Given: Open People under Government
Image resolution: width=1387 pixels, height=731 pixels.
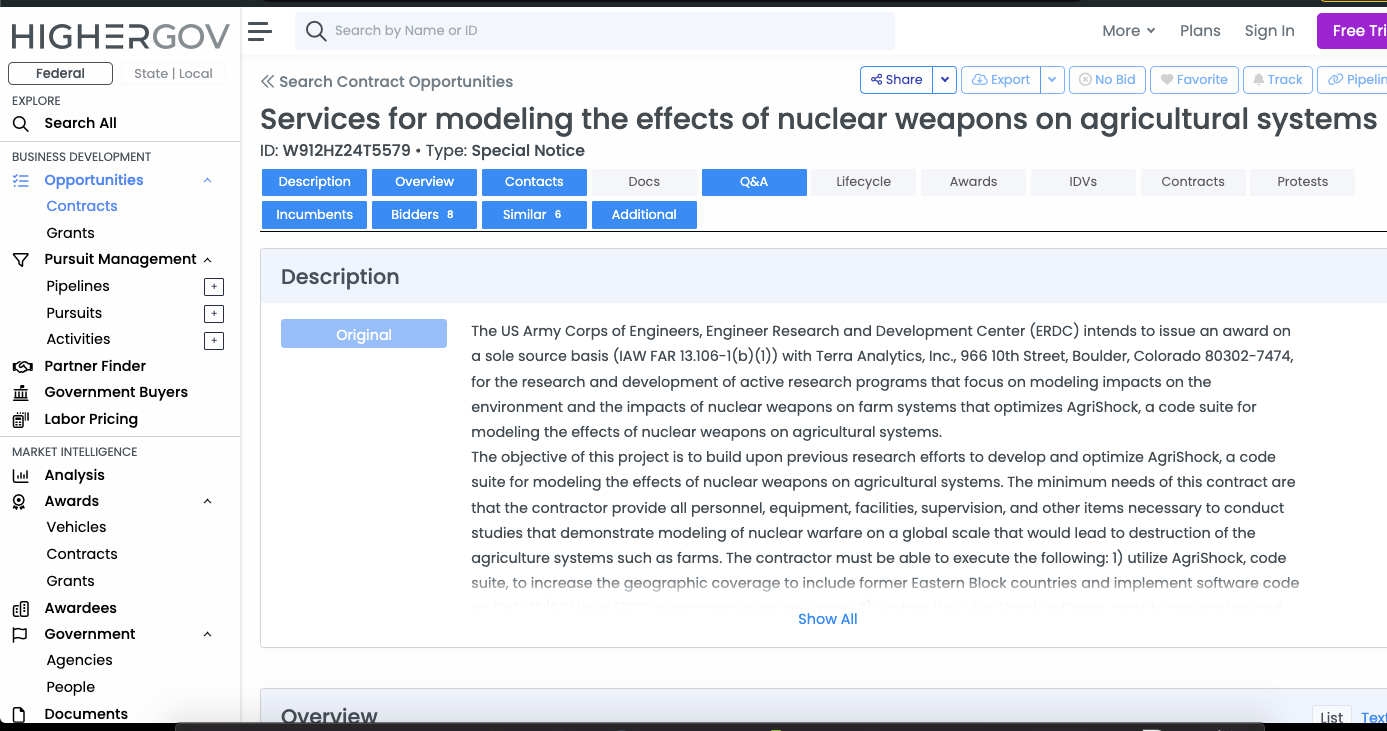Looking at the screenshot, I should tap(70, 687).
